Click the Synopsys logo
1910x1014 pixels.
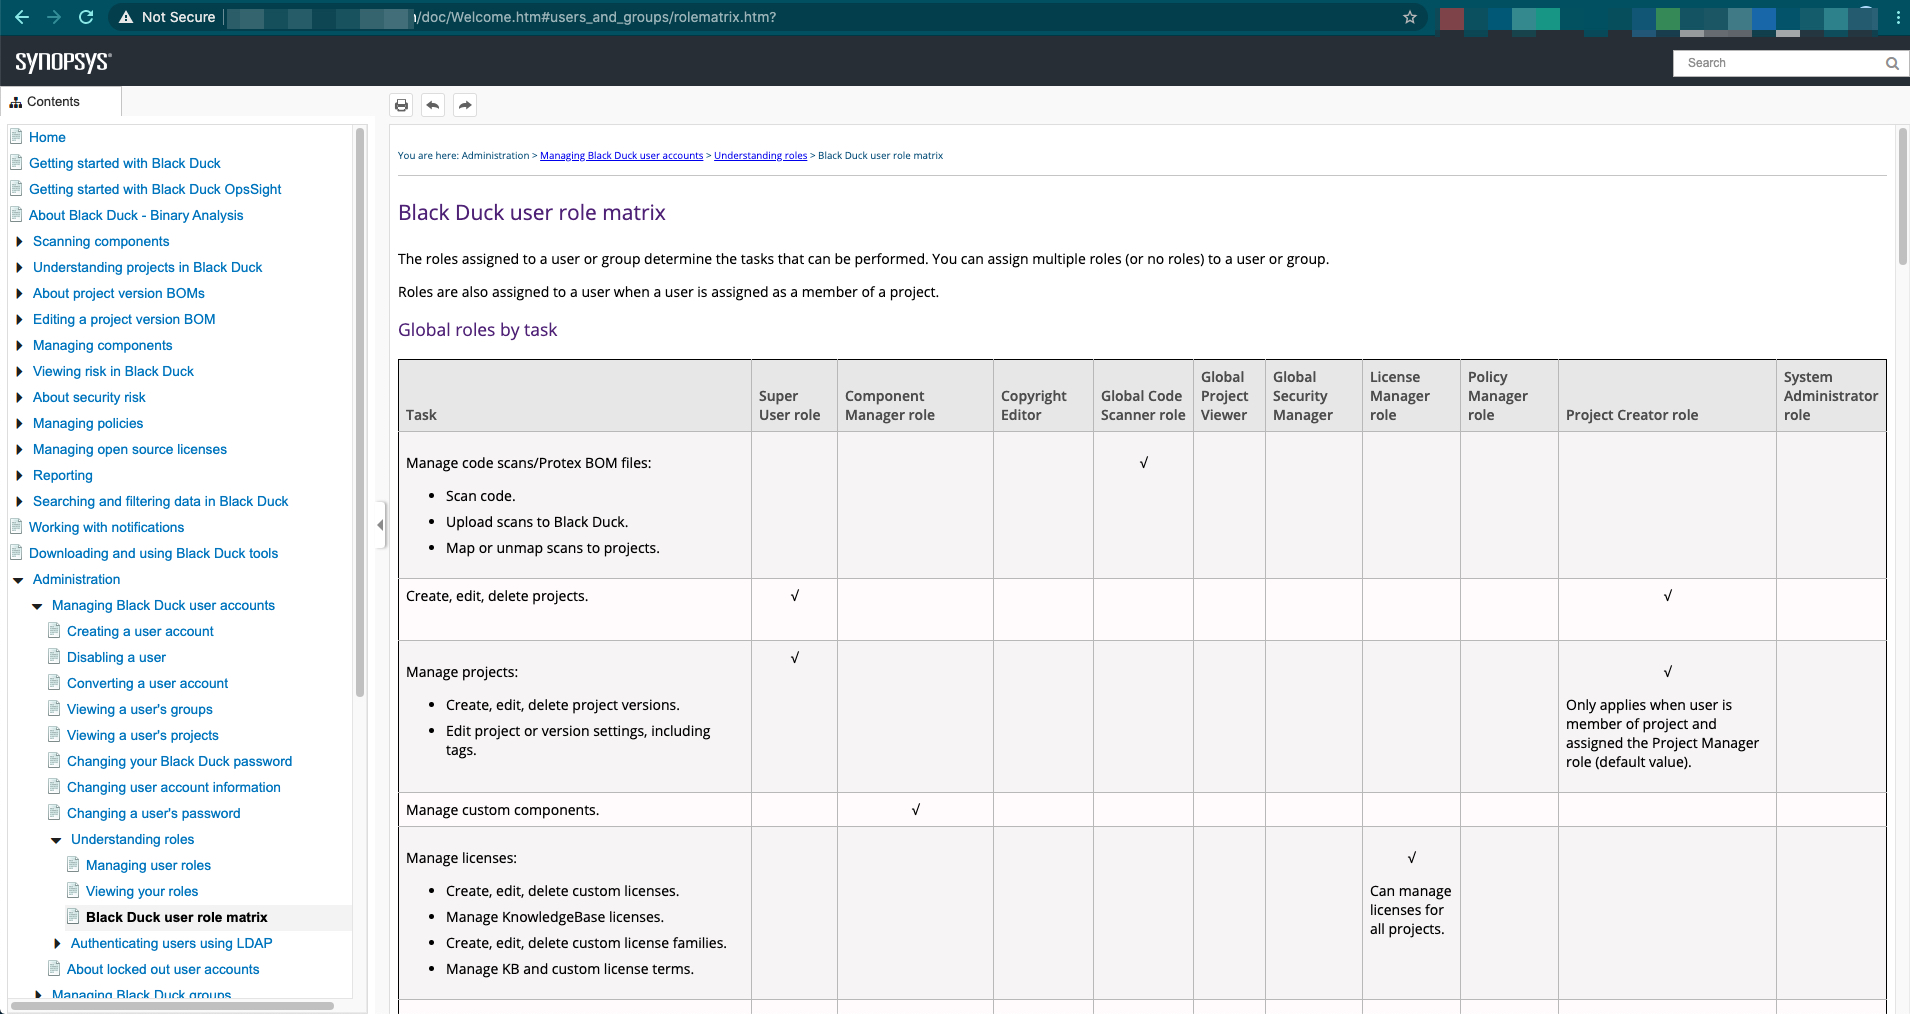(63, 61)
